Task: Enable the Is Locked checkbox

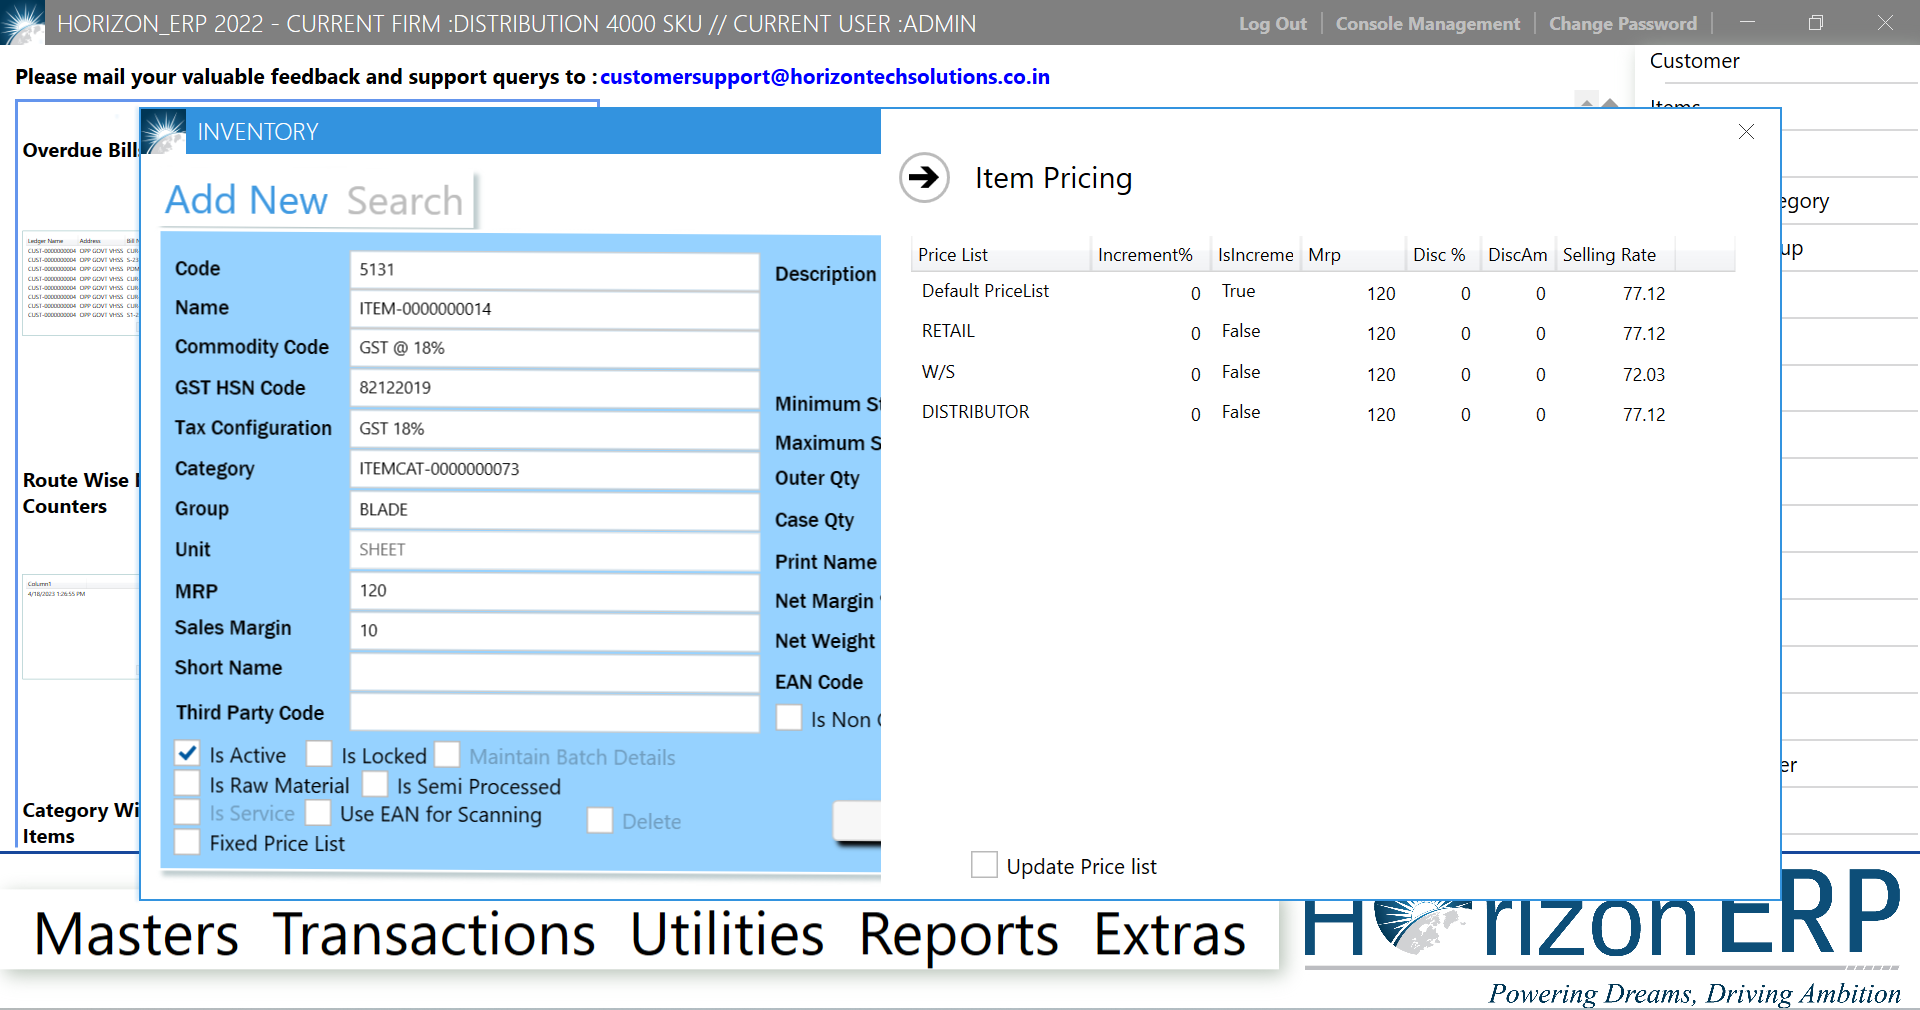Action: pos(319,753)
